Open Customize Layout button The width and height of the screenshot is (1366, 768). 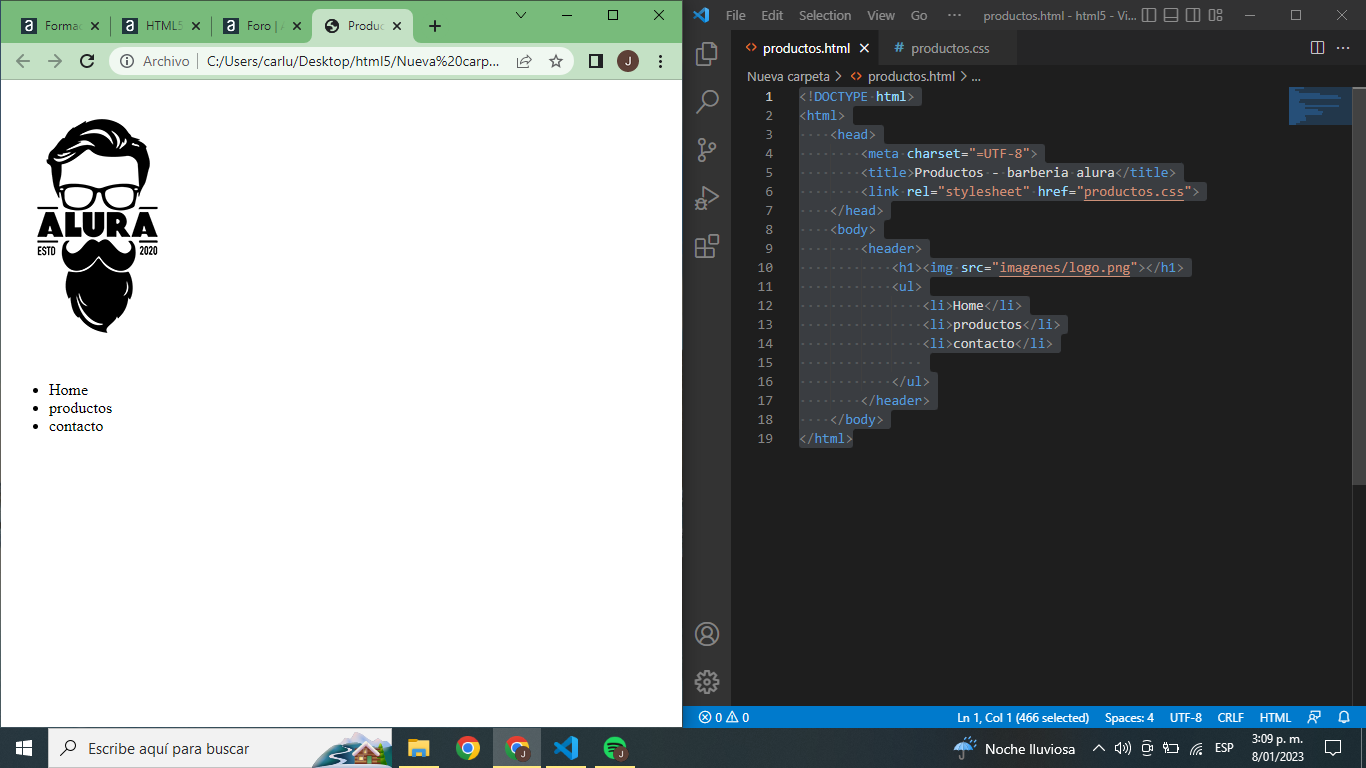(1215, 15)
